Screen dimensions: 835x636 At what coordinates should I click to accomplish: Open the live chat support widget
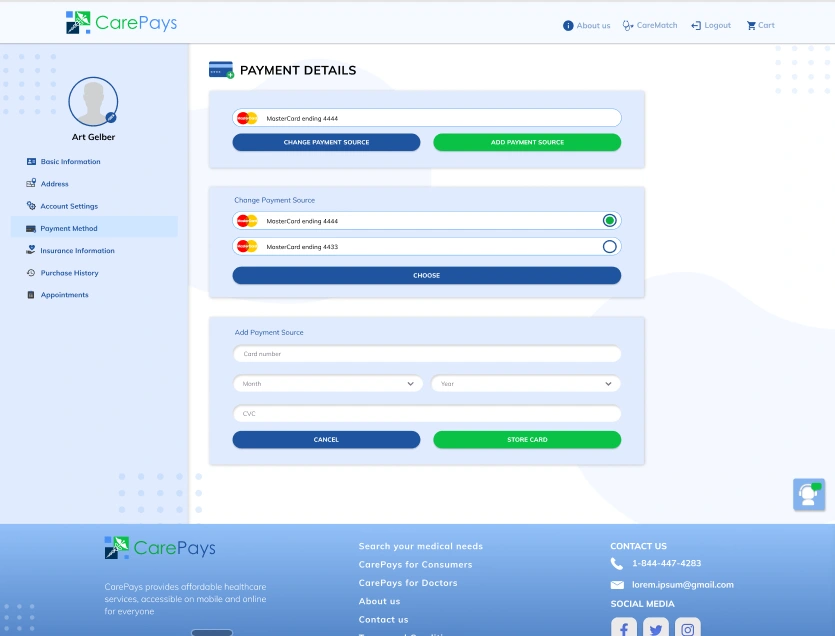point(809,494)
